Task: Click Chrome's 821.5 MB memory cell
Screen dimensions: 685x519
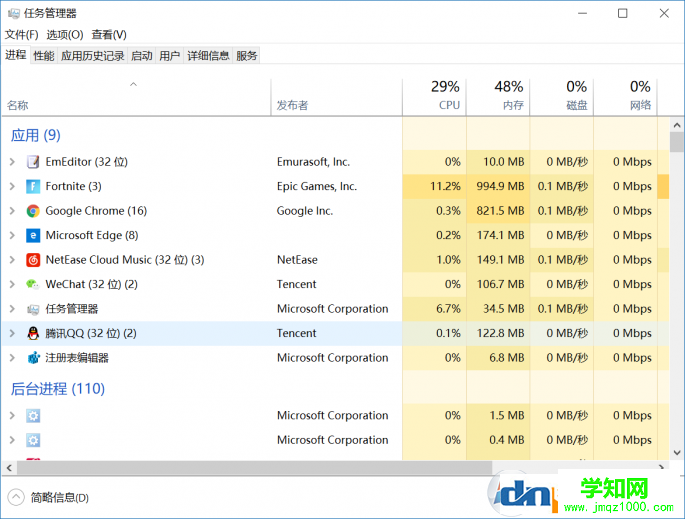Action: coord(498,211)
